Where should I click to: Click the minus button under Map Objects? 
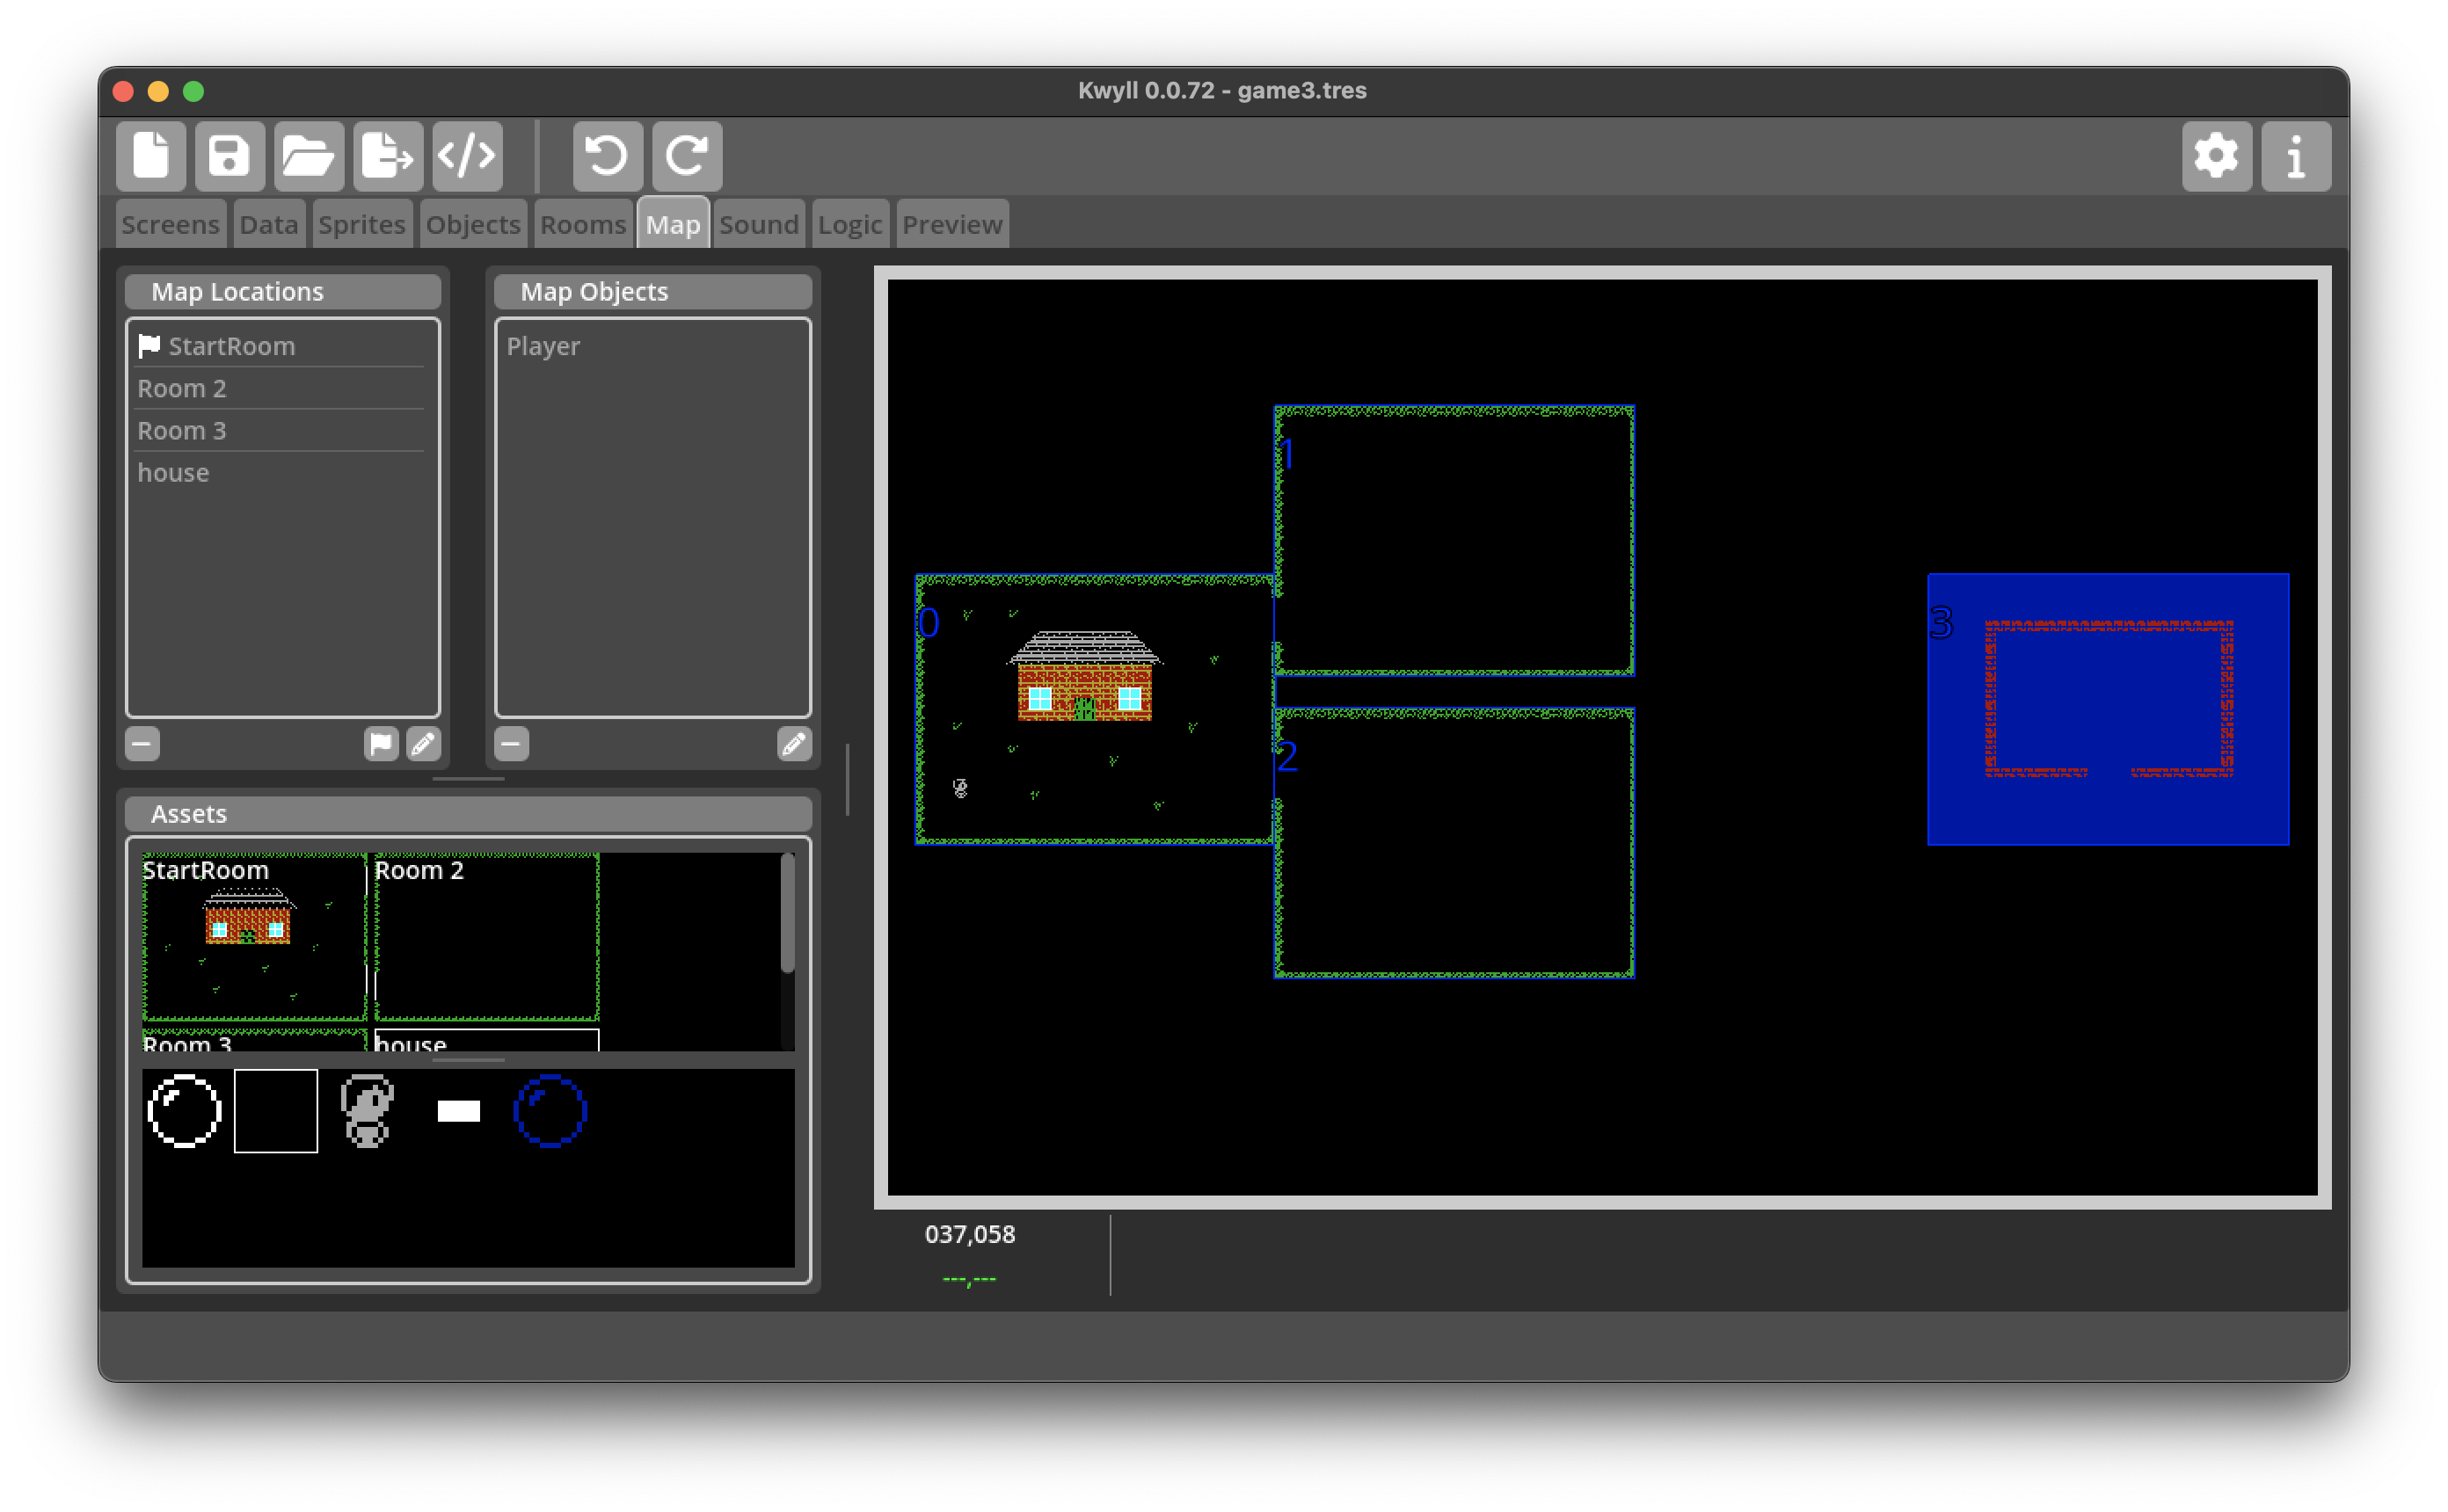[x=511, y=744]
